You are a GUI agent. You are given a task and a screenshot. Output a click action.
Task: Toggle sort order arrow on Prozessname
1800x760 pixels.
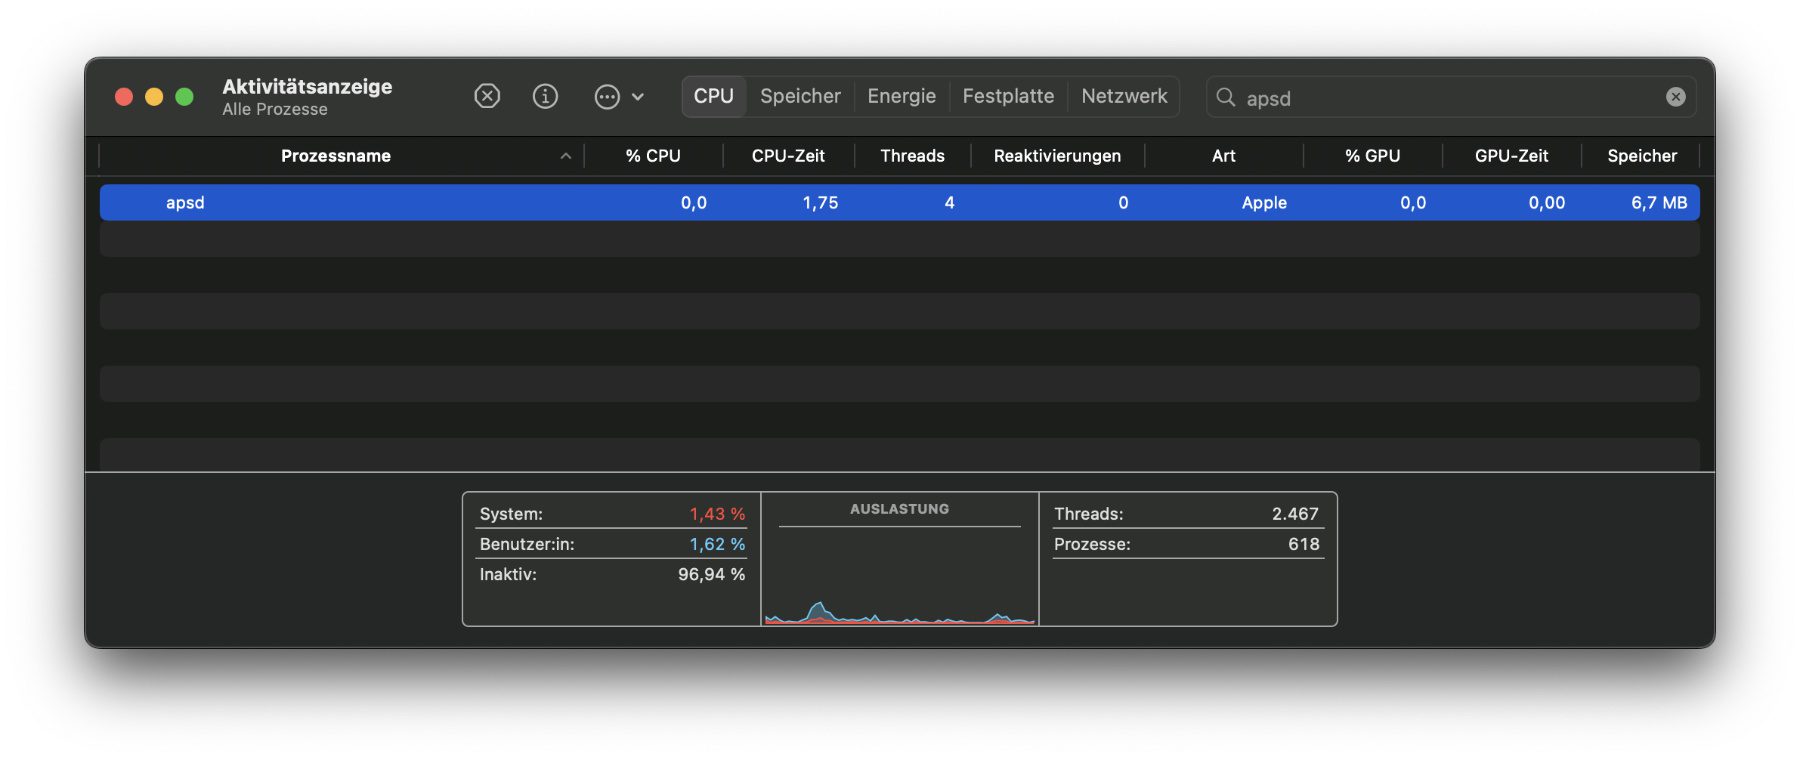566,156
